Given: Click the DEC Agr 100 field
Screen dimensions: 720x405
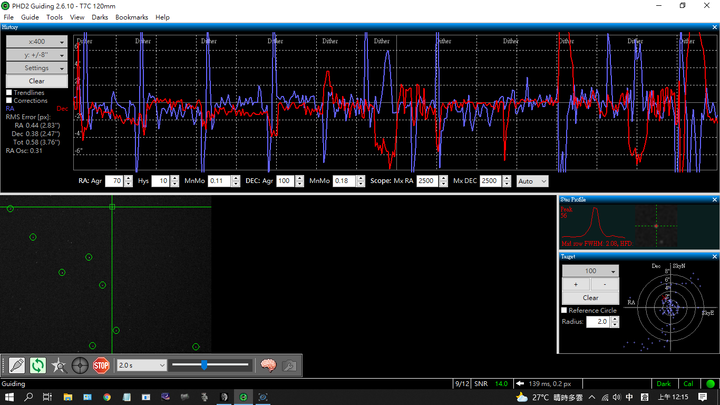Looking at the screenshot, I should (285, 181).
